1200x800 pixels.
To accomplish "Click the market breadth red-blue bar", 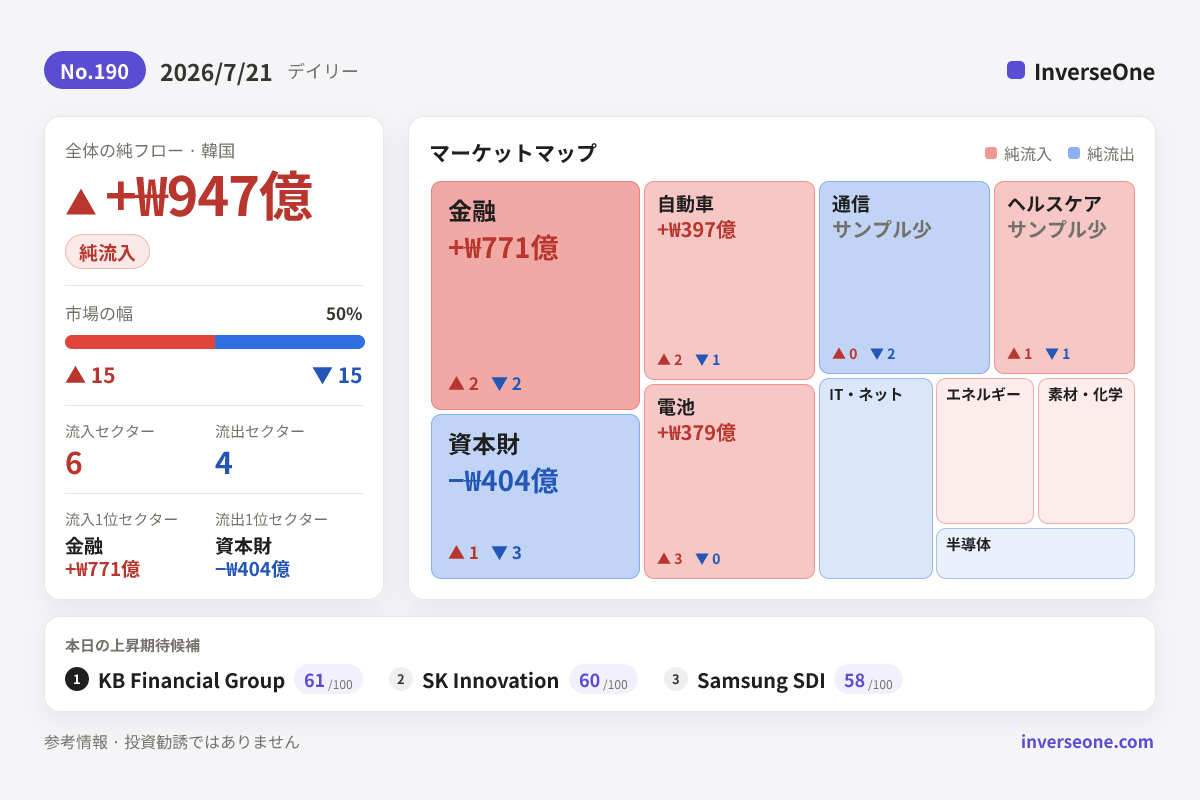I will (x=215, y=342).
